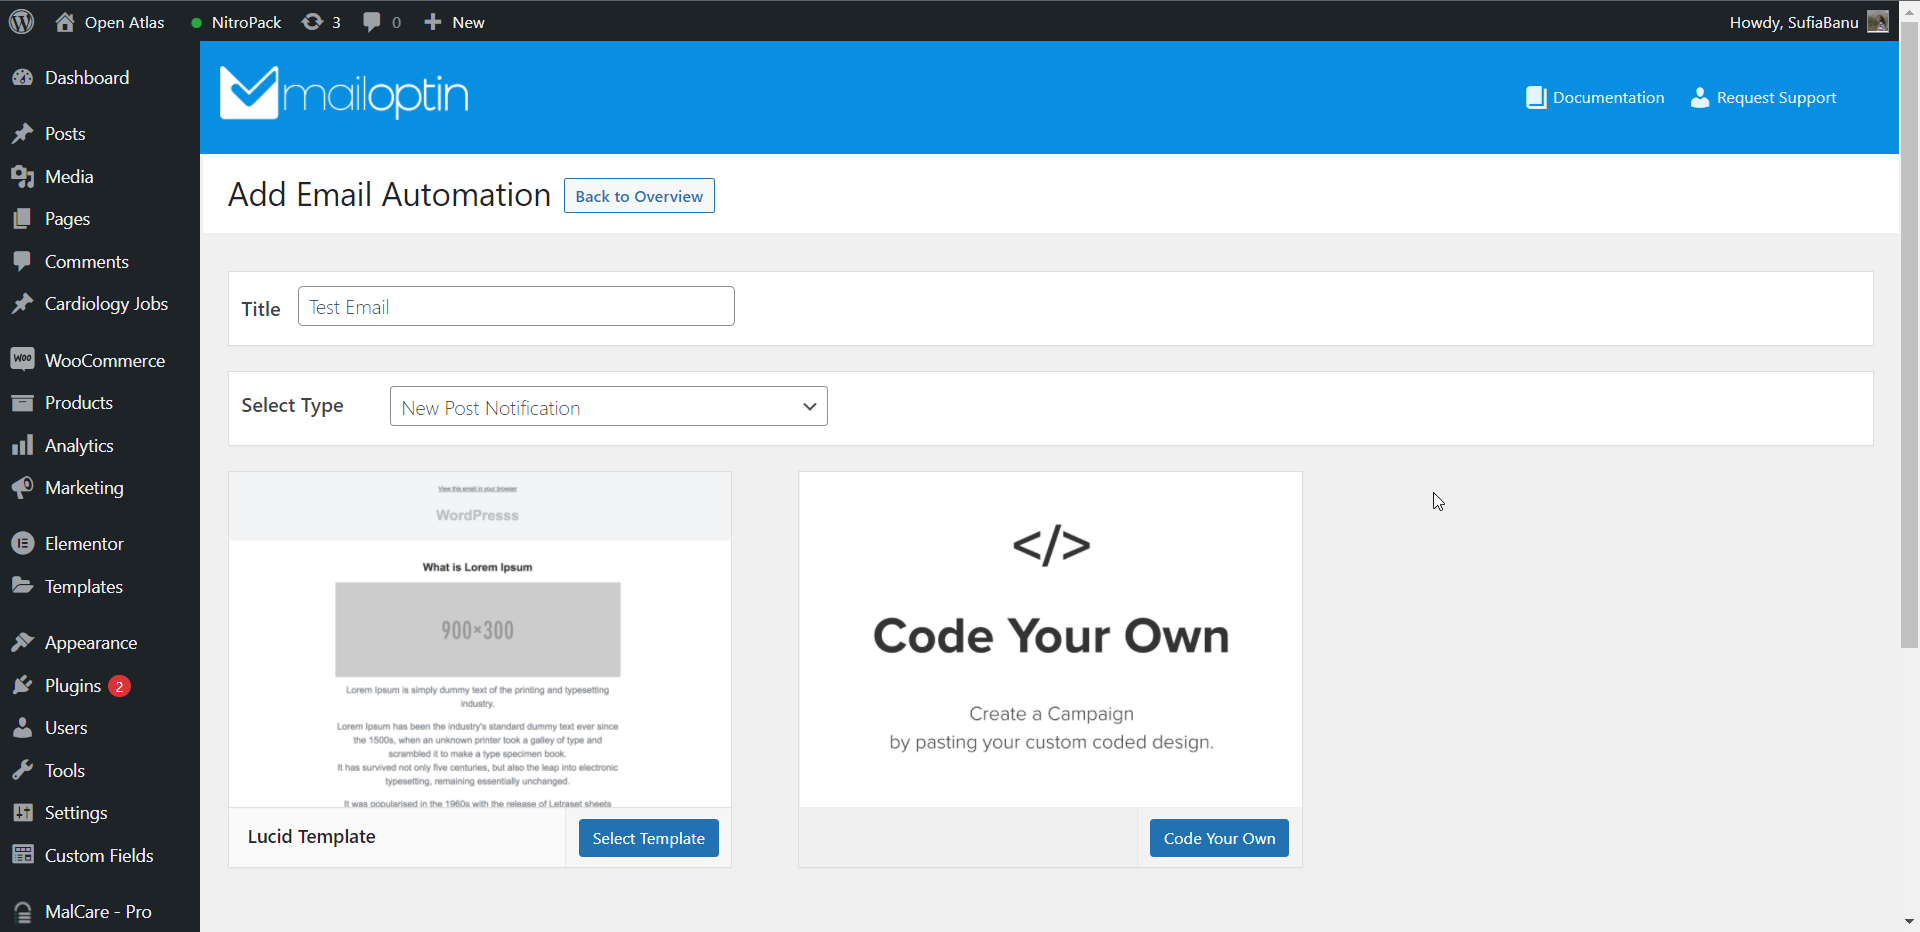Viewport: 1920px width, 932px height.
Task: Open WooCommerce menu item
Action: (x=100, y=360)
